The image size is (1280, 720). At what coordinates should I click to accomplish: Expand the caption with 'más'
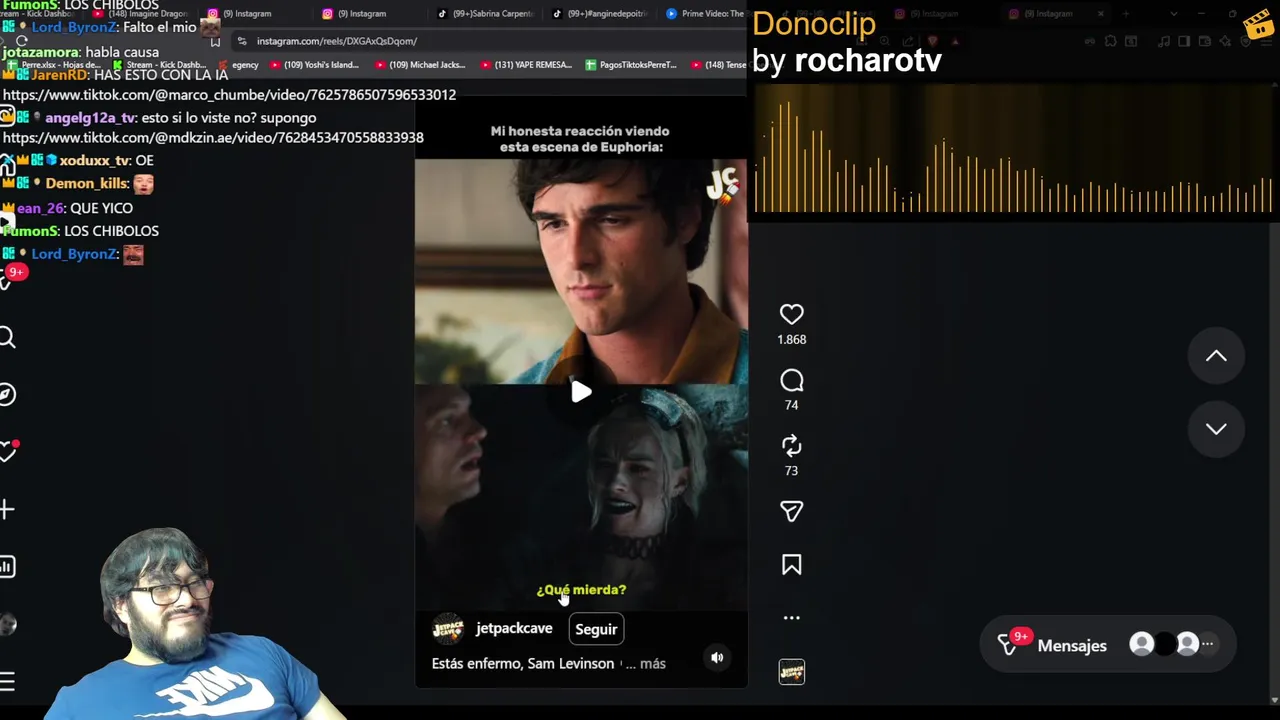click(652, 663)
